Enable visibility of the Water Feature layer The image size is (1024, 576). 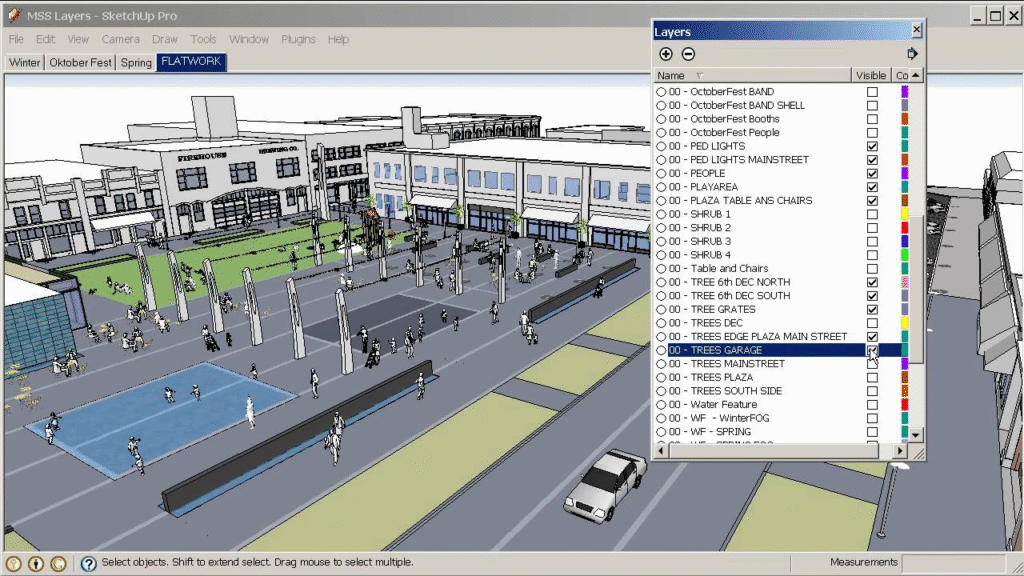(872, 405)
